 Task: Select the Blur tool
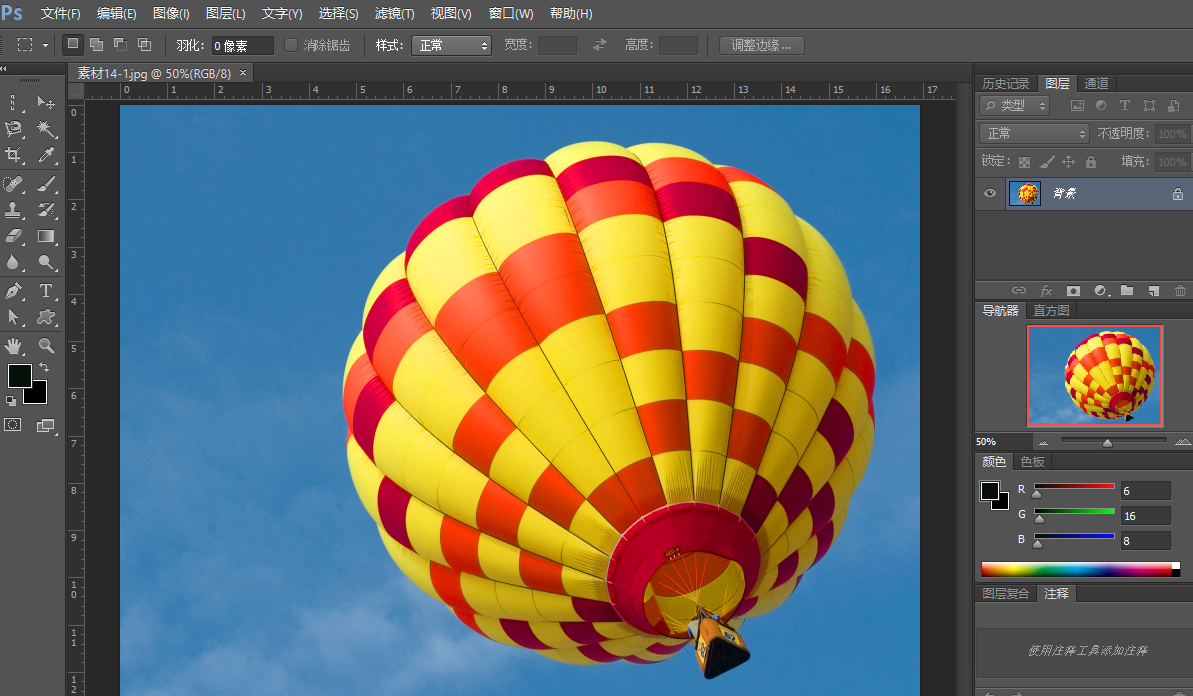click(x=13, y=262)
